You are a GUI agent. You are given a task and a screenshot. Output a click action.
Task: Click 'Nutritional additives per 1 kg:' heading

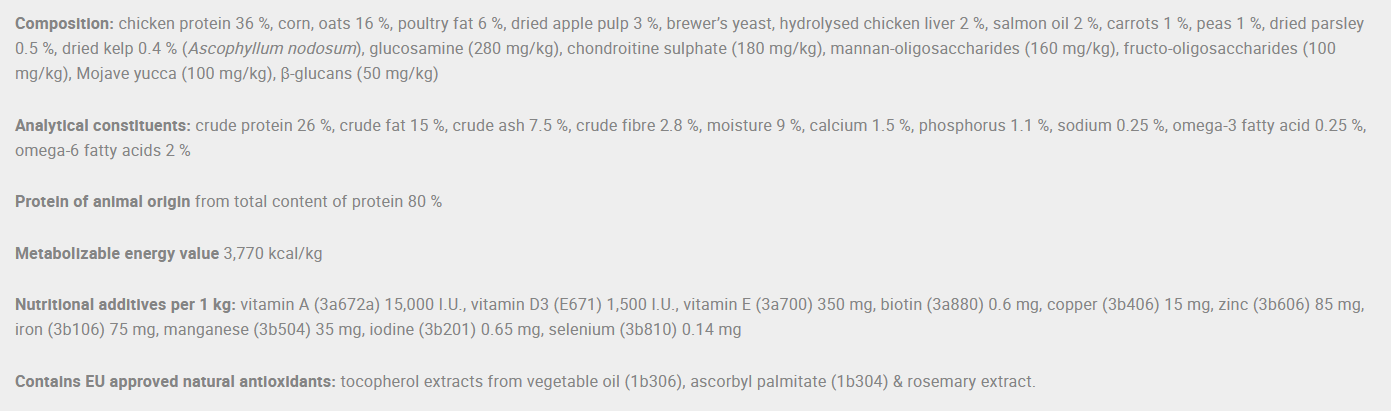(x=126, y=304)
